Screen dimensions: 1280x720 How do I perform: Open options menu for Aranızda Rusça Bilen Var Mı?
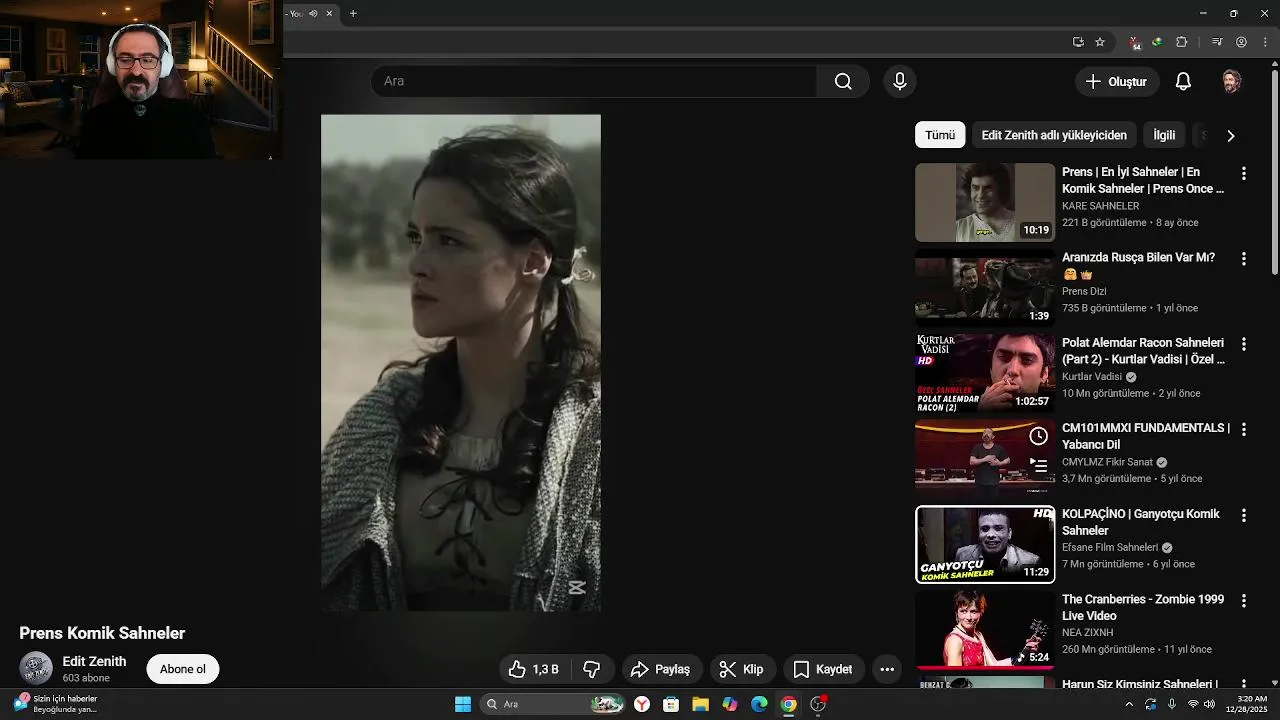tap(1244, 258)
